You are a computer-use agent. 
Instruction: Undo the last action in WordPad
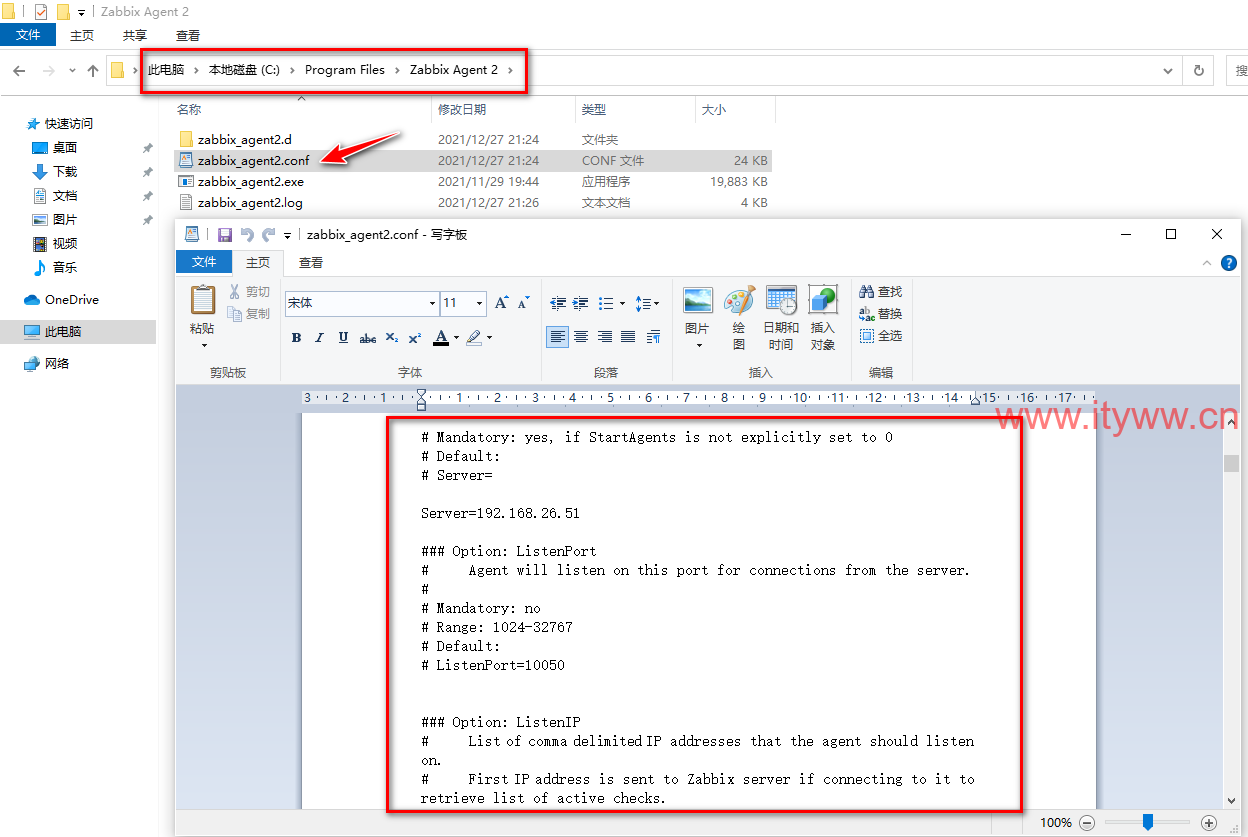click(x=247, y=235)
